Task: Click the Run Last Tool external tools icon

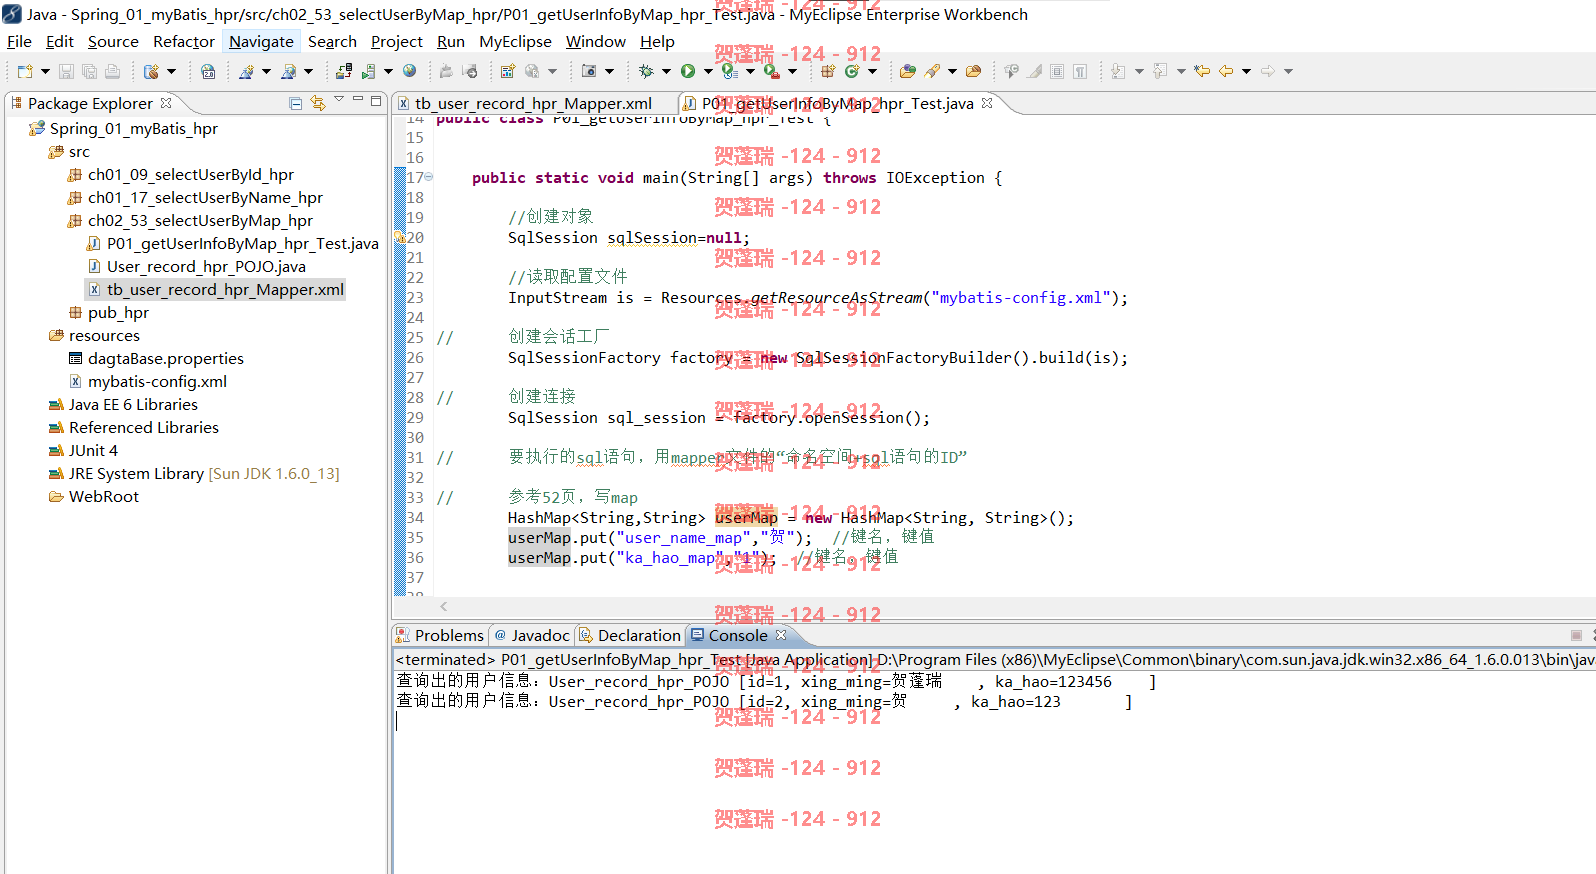Action: pos(772,71)
